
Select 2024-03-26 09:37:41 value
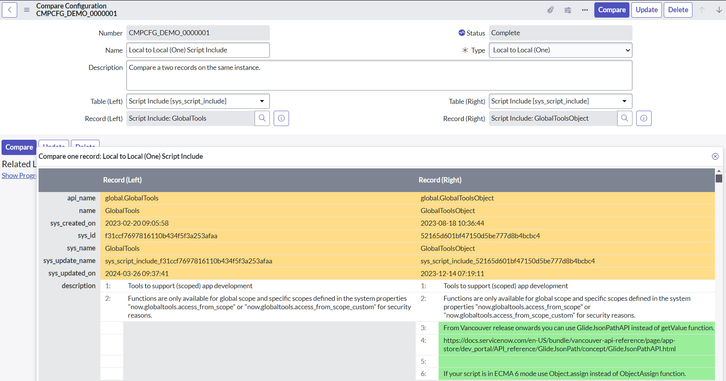pos(137,274)
